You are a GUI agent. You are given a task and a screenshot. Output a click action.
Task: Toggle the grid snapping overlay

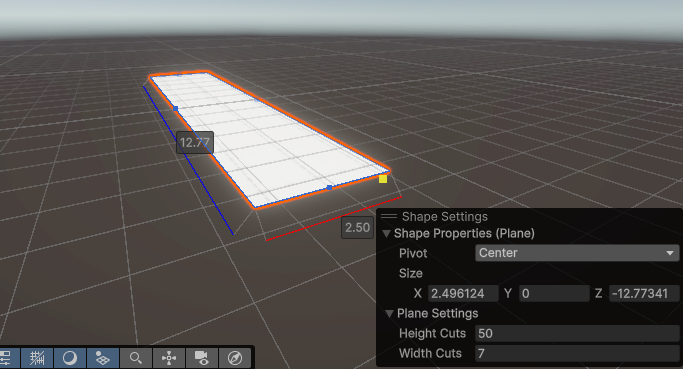[x=37, y=358]
